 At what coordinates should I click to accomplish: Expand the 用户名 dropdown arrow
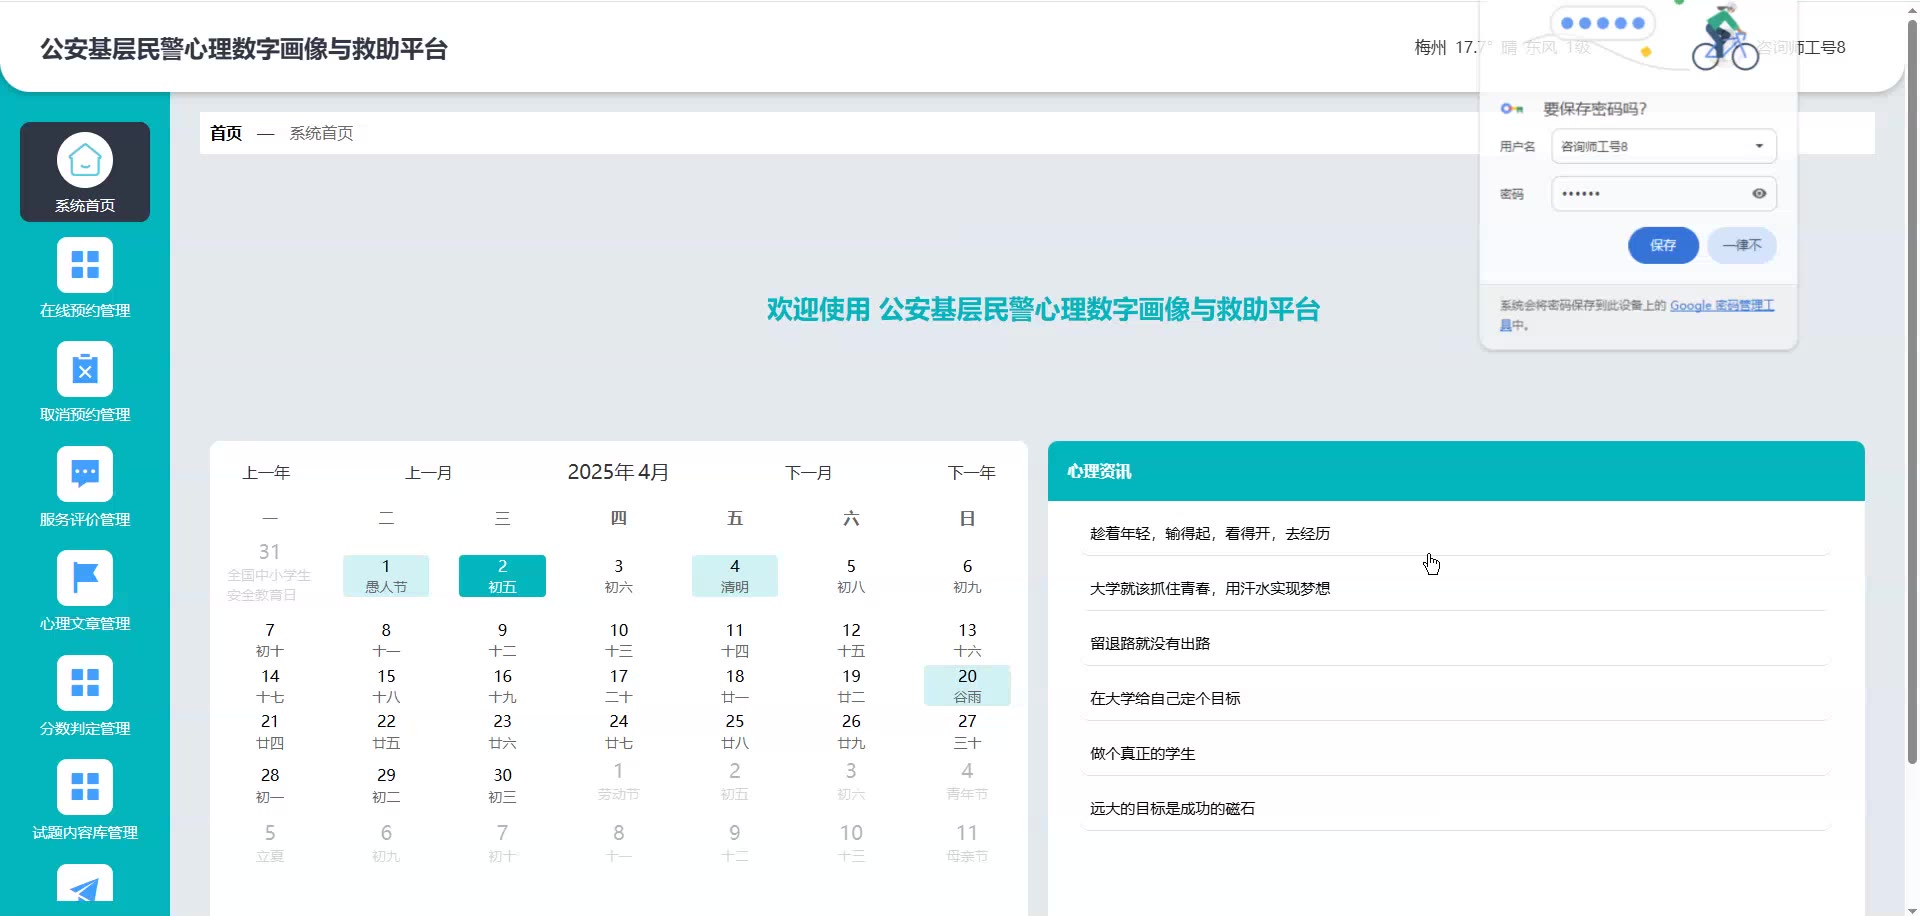click(1758, 147)
